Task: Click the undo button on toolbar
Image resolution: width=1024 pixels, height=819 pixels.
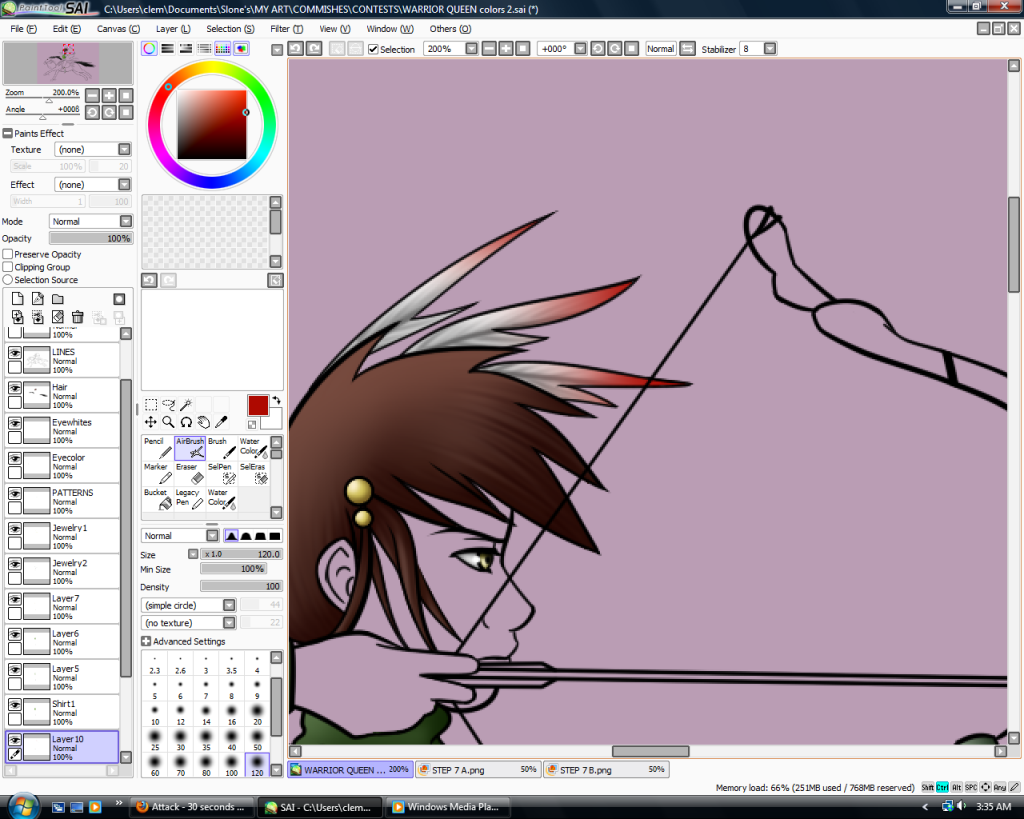Action: pyautogui.click(x=296, y=48)
